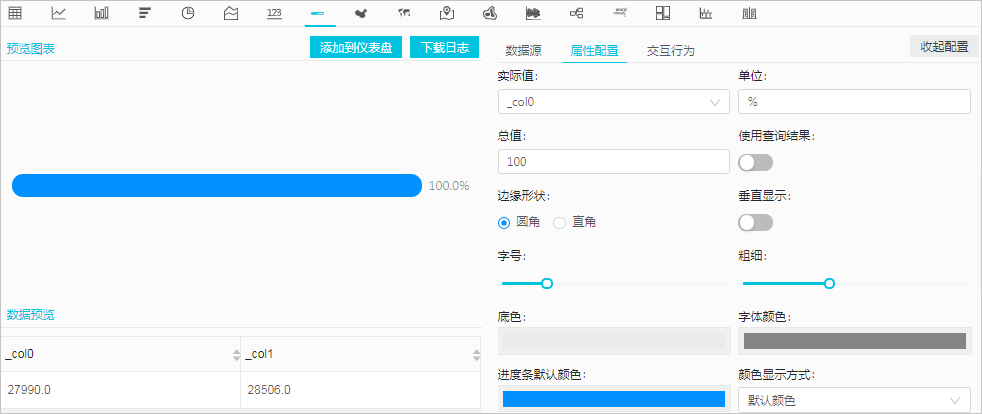Click the 28506.0 table cell
982x414 pixels.
click(361, 390)
